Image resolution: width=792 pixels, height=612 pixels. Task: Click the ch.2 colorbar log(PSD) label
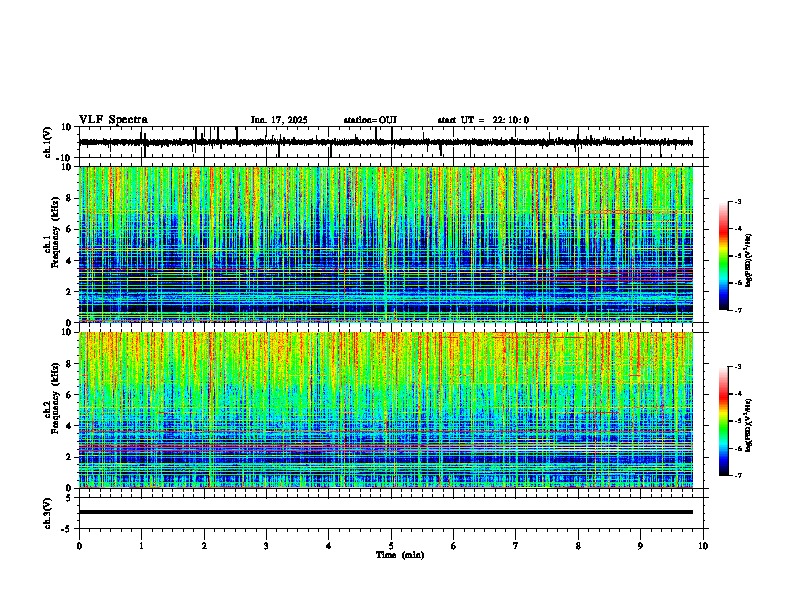pos(749,425)
